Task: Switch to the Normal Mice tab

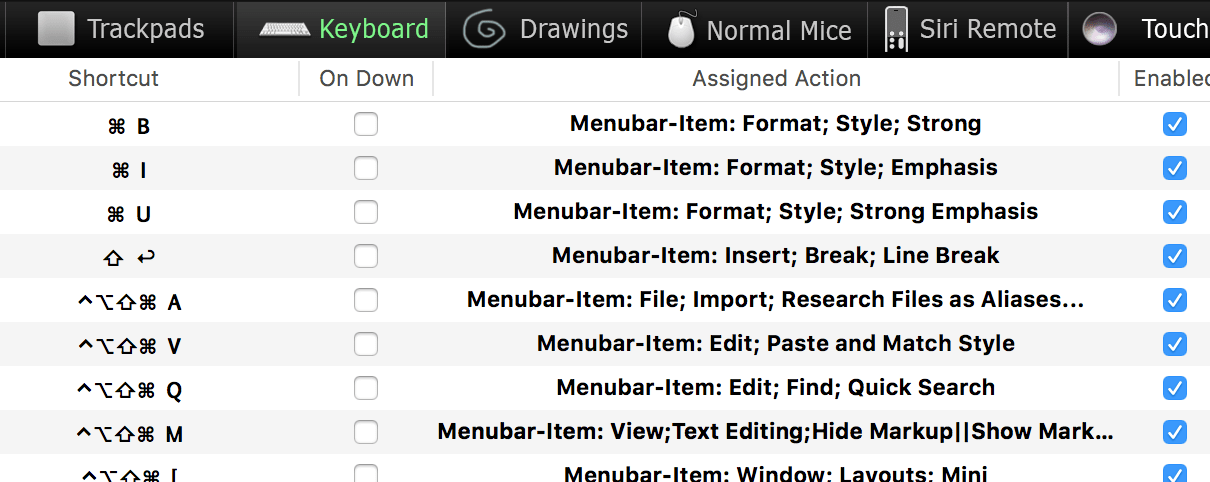Action: [778, 31]
